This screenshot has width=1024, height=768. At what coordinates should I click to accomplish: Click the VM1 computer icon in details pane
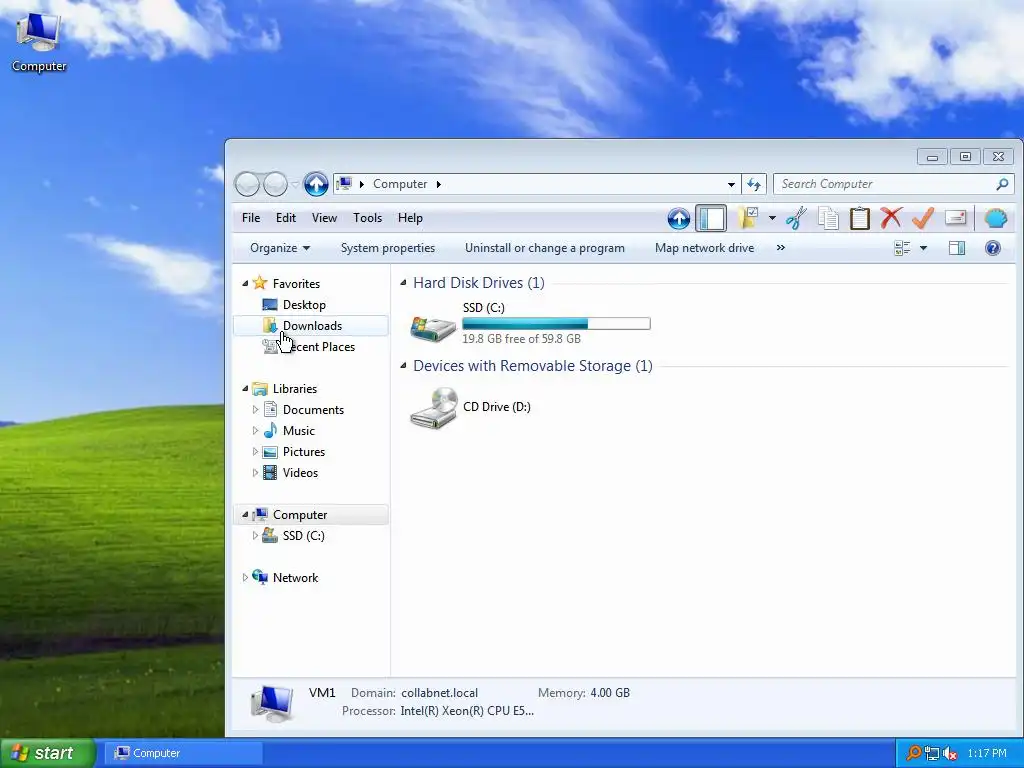272,703
